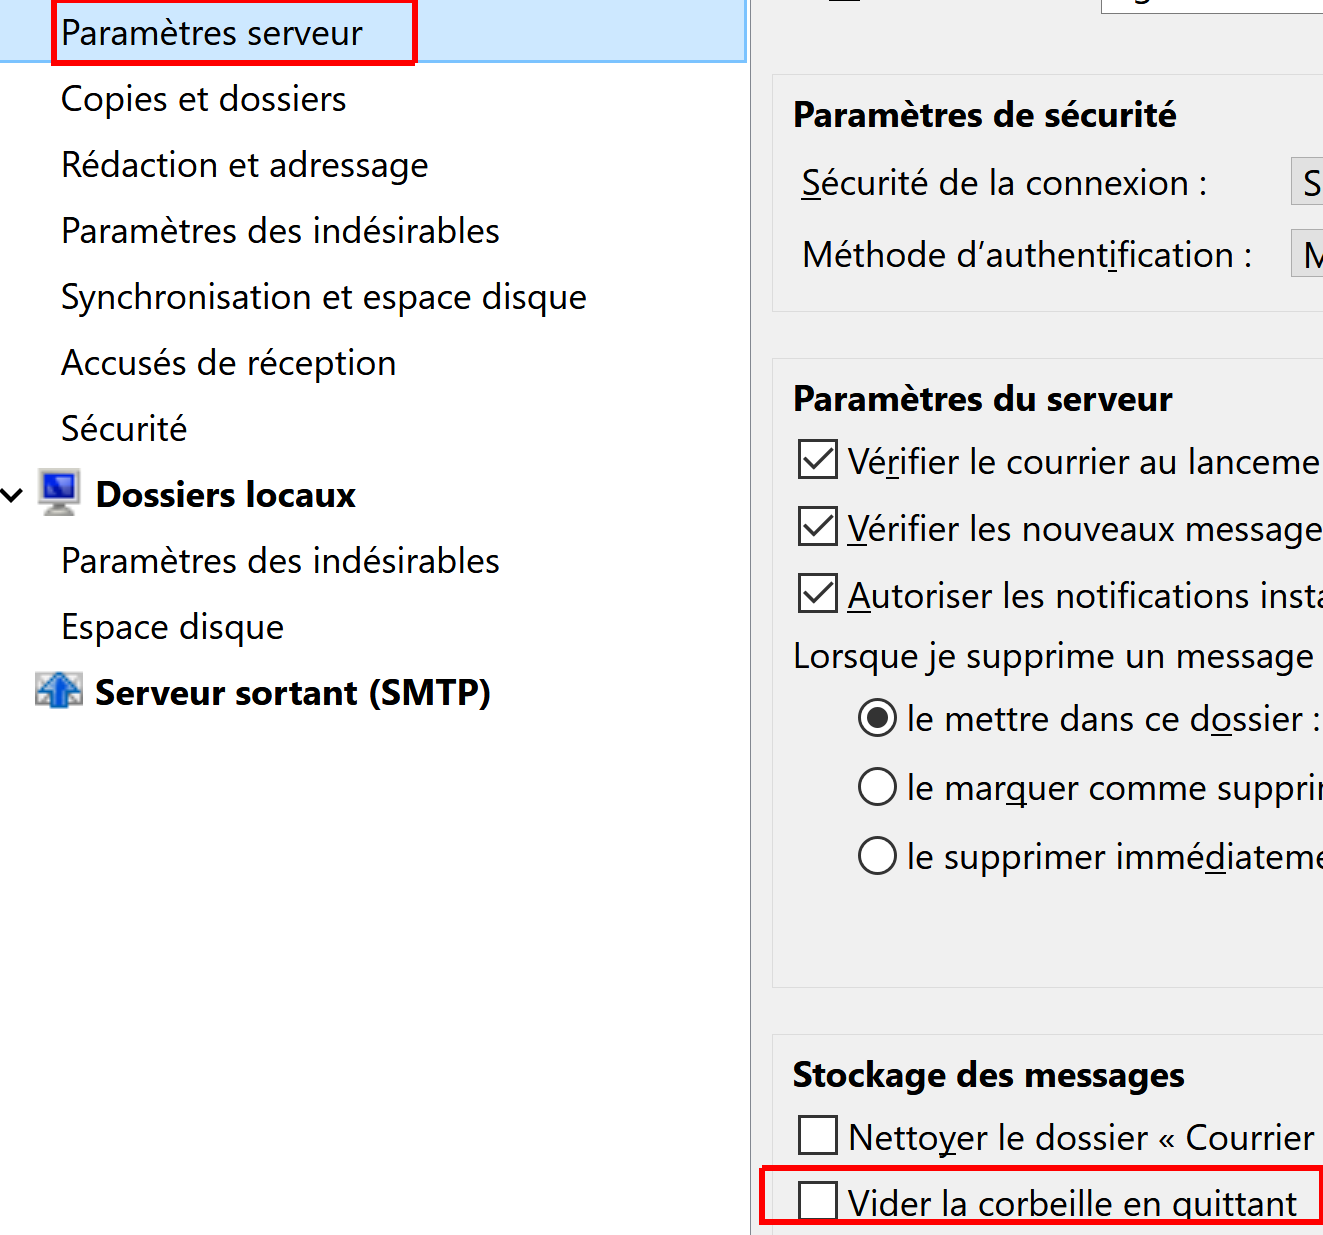The width and height of the screenshot is (1323, 1235).
Task: Enable Vider la corbeille en quittant
Action: [x=818, y=1201]
